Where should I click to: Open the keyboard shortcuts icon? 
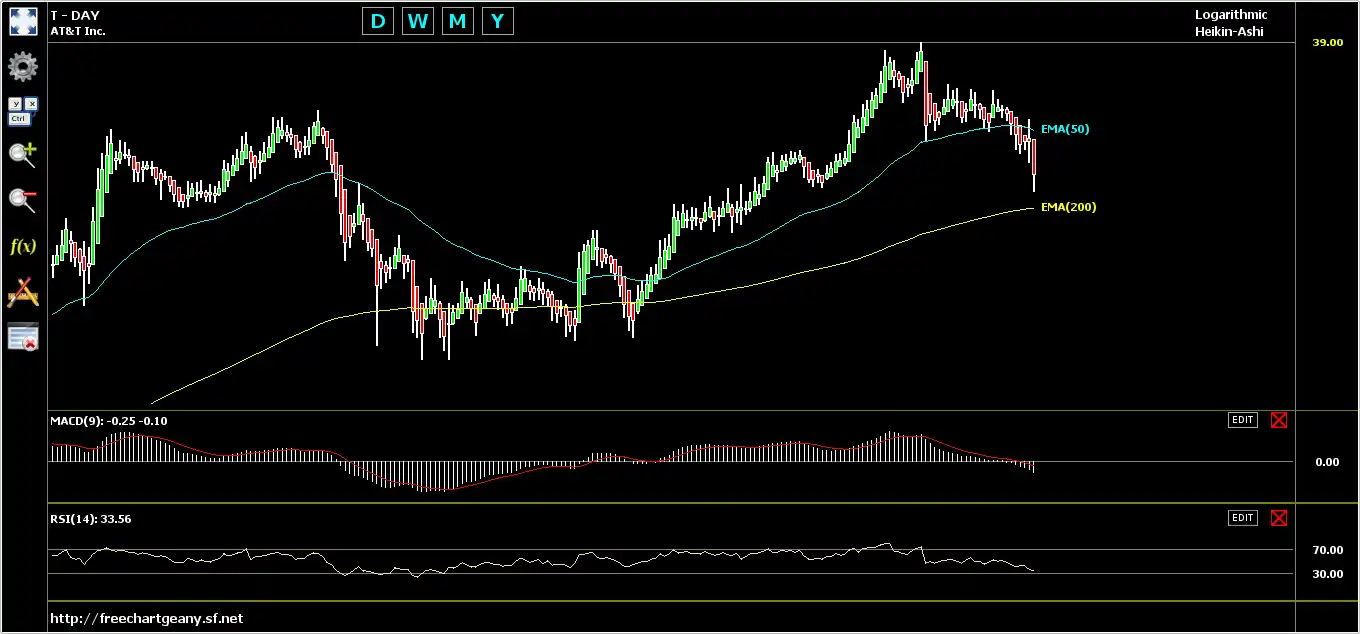click(23, 111)
